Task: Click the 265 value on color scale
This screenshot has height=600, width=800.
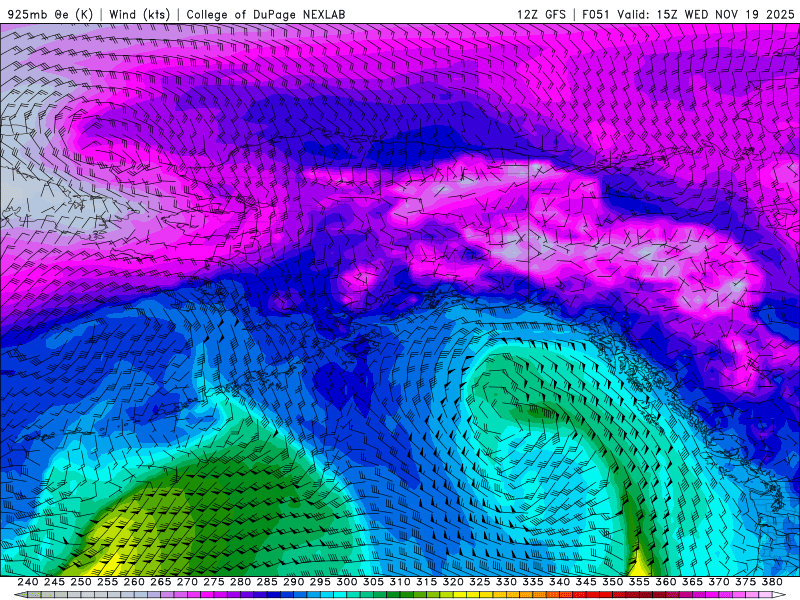Action: coord(161,582)
